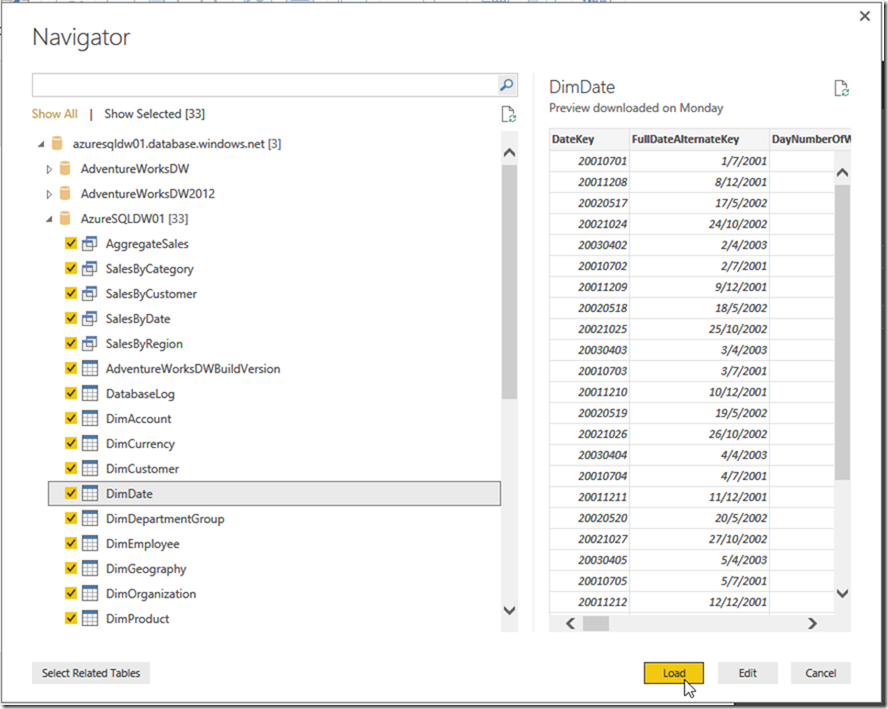Uncheck the AggregateSales checkbox

point(71,244)
